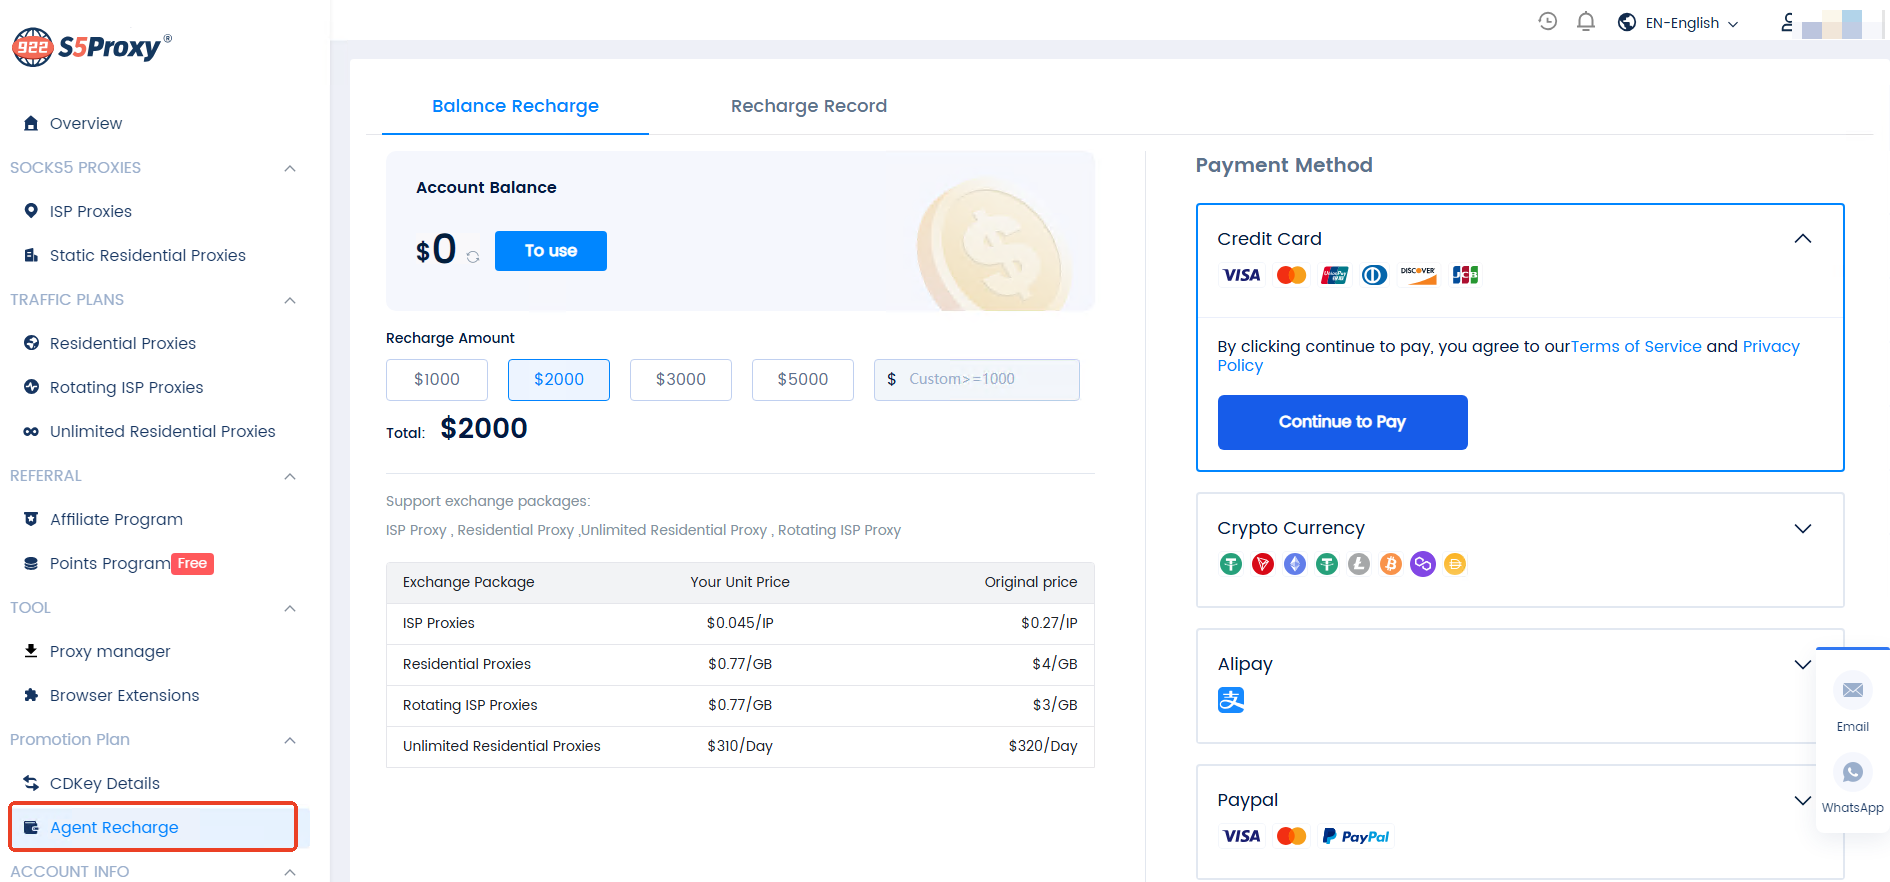The height and width of the screenshot is (882, 1890).
Task: Select the $5000 recharge amount
Action: click(803, 380)
